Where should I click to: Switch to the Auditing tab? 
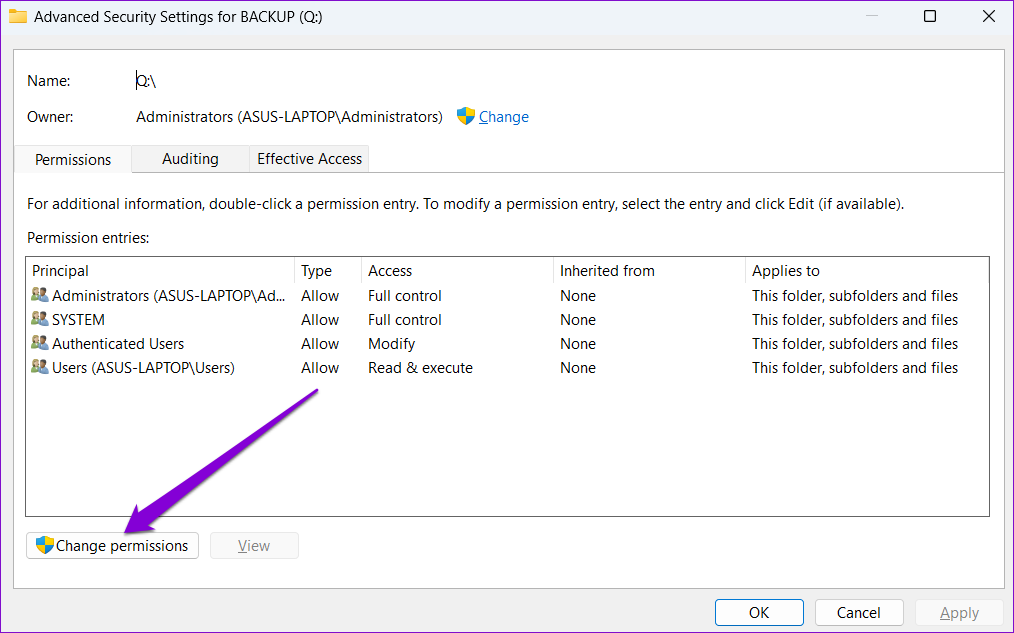190,158
